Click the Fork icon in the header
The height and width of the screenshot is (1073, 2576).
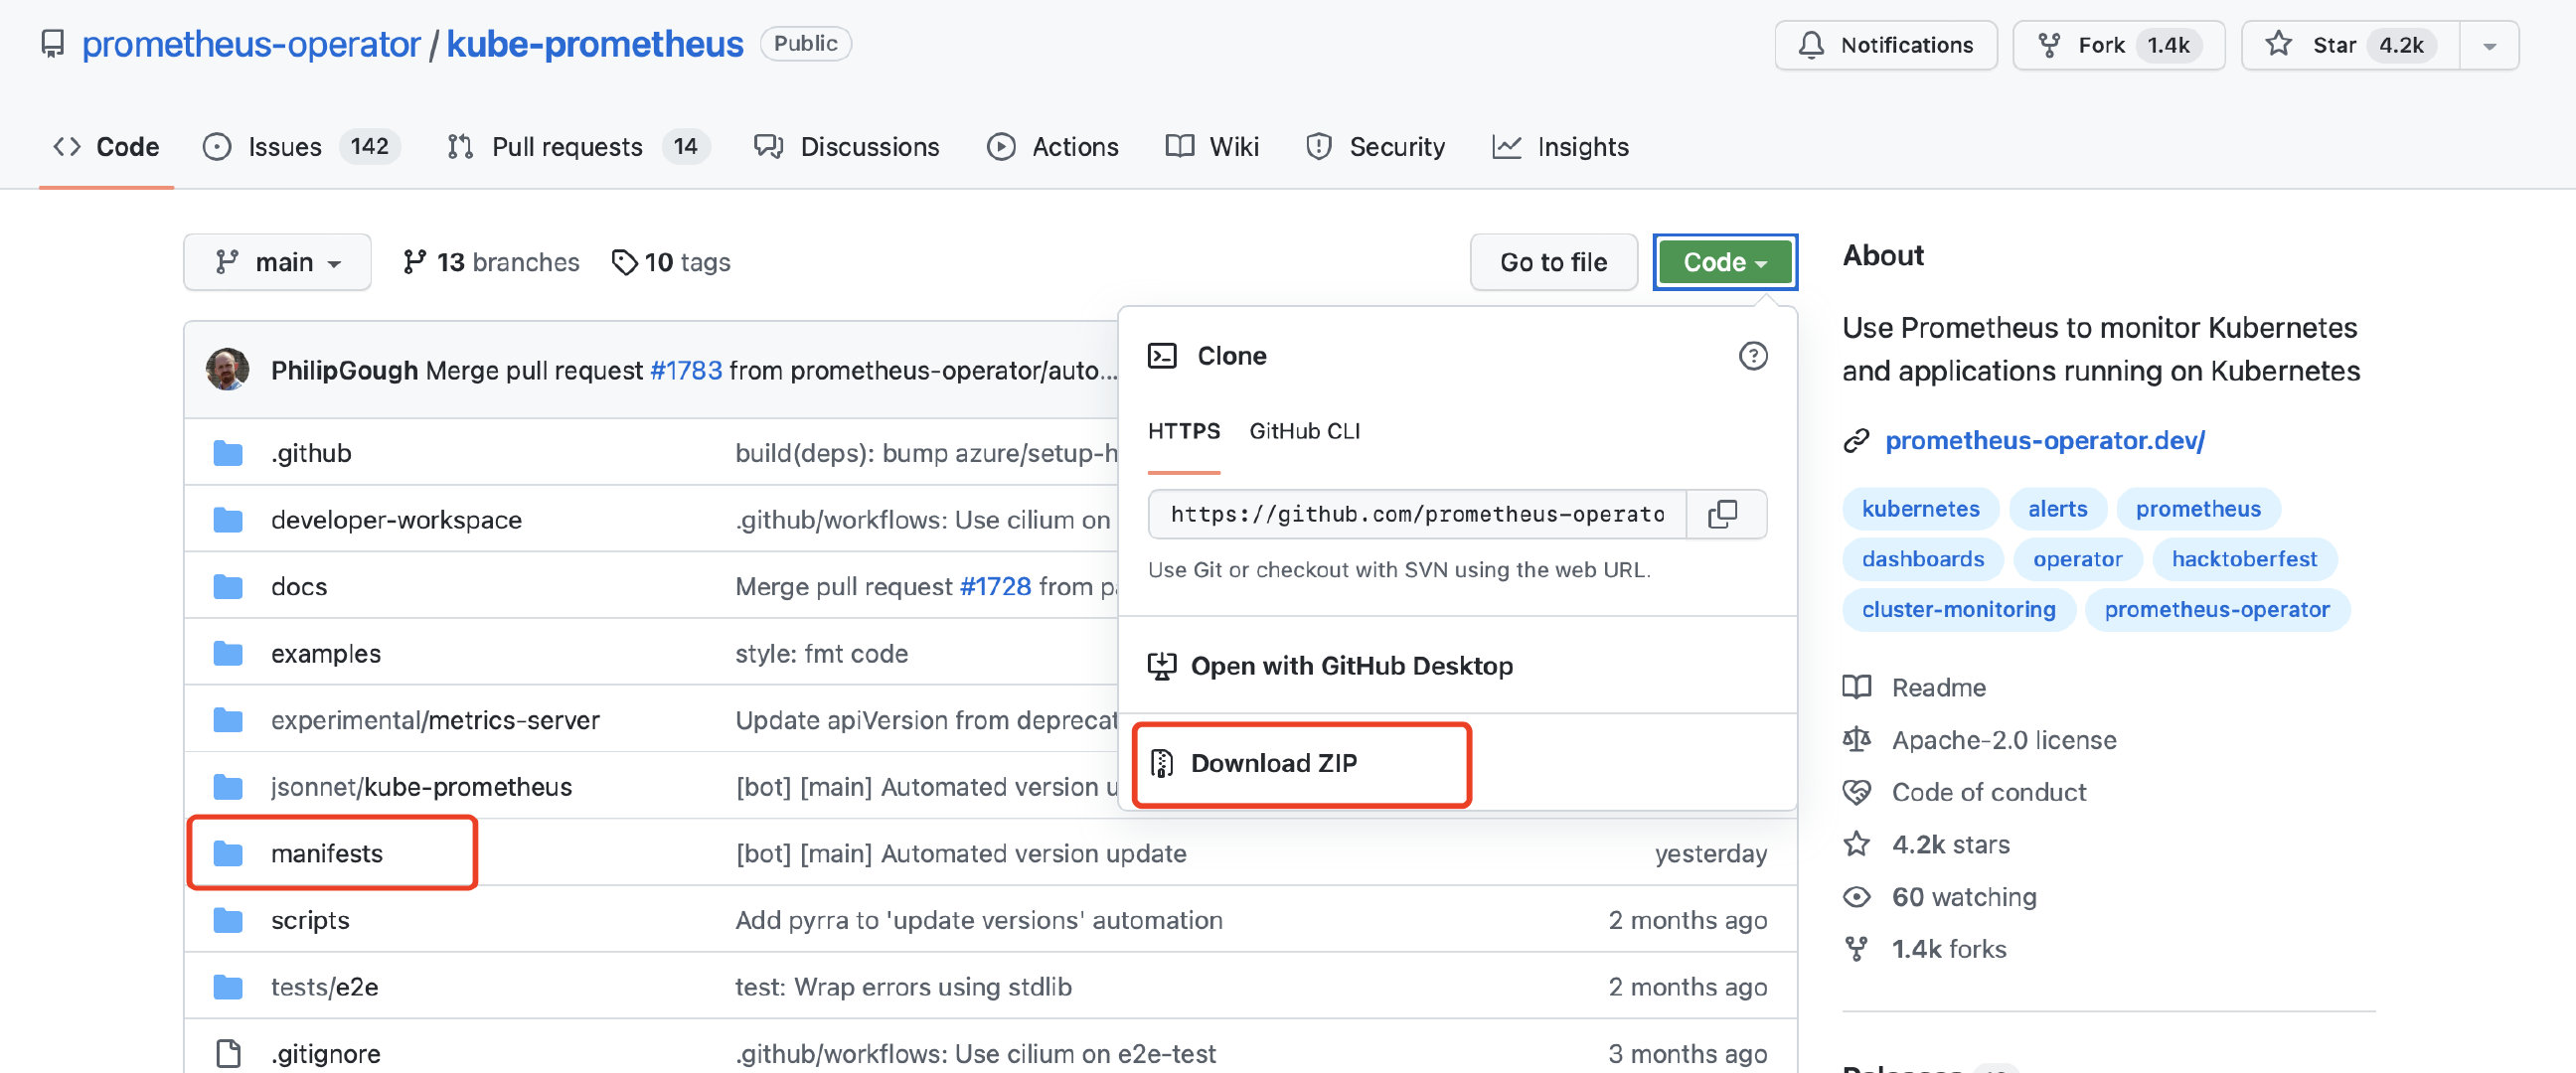coord(2049,44)
